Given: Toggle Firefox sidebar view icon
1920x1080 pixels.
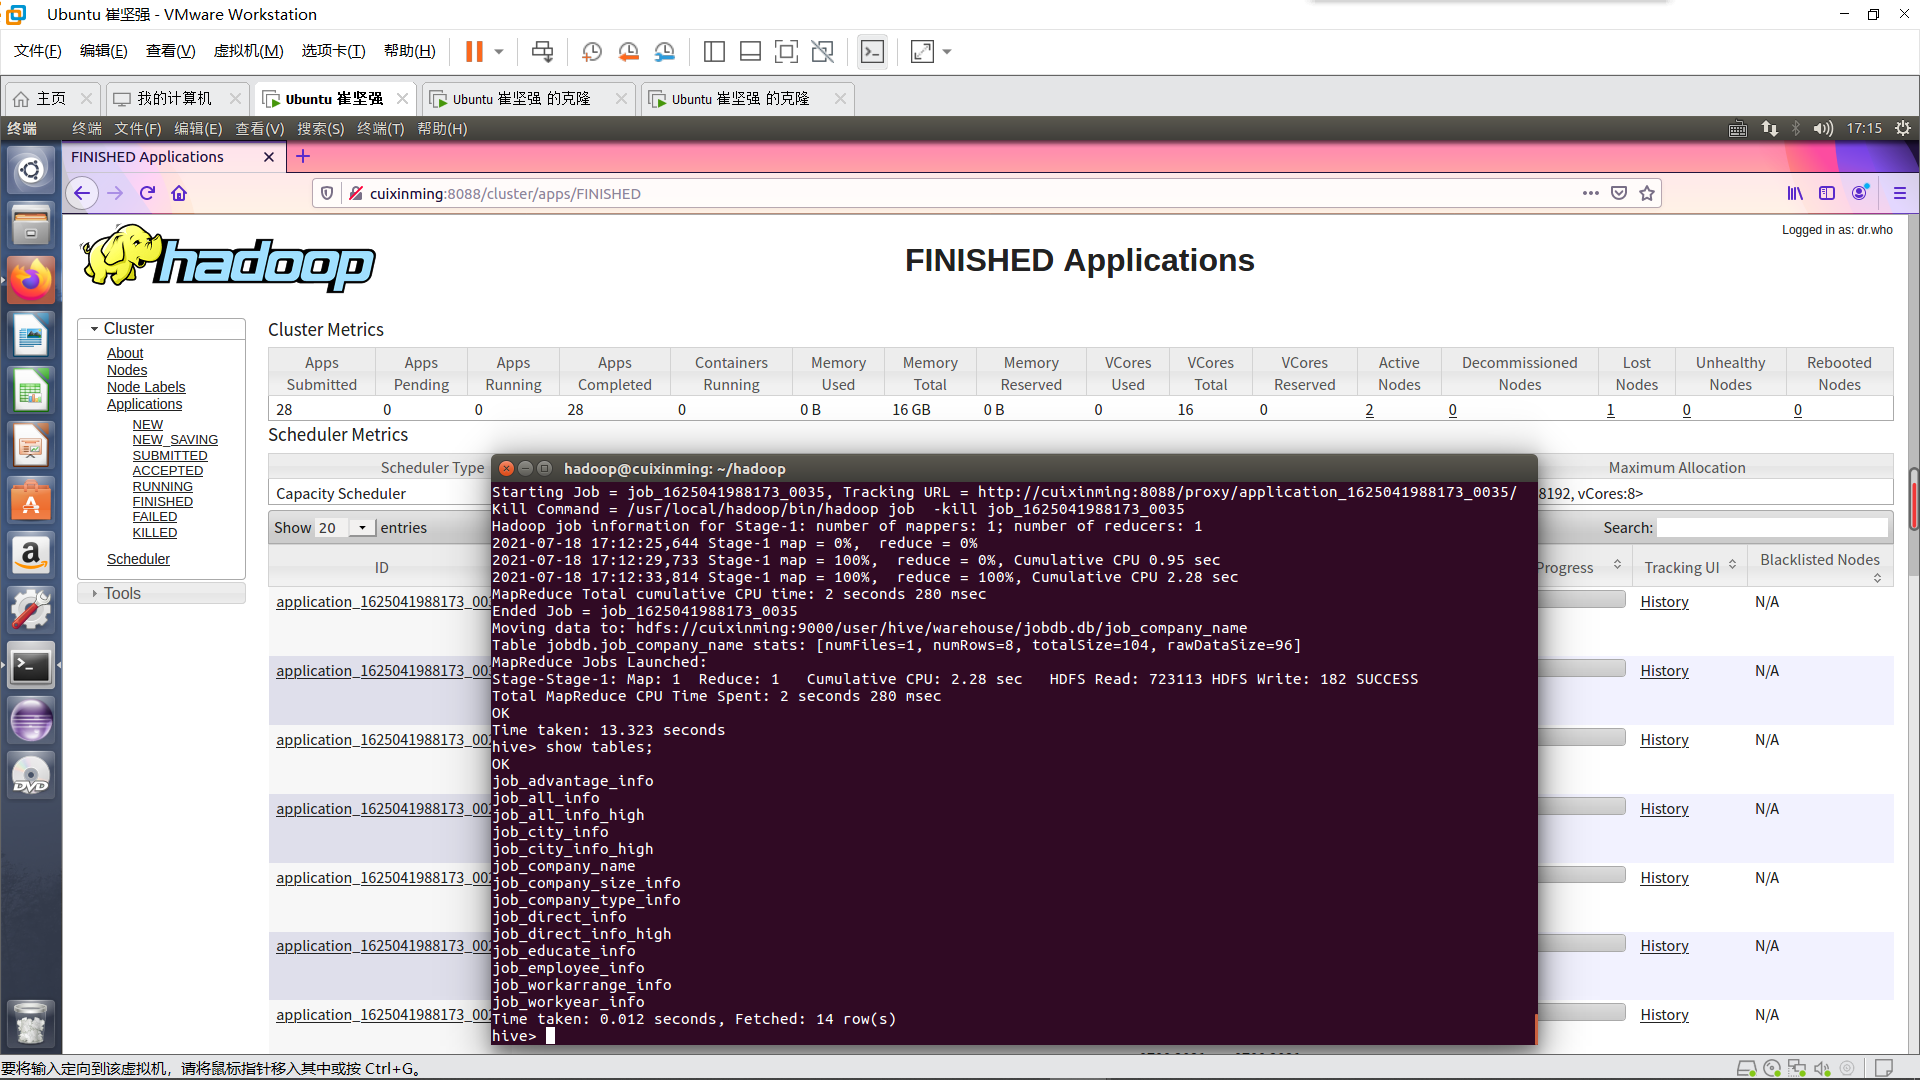Looking at the screenshot, I should click(x=1827, y=193).
